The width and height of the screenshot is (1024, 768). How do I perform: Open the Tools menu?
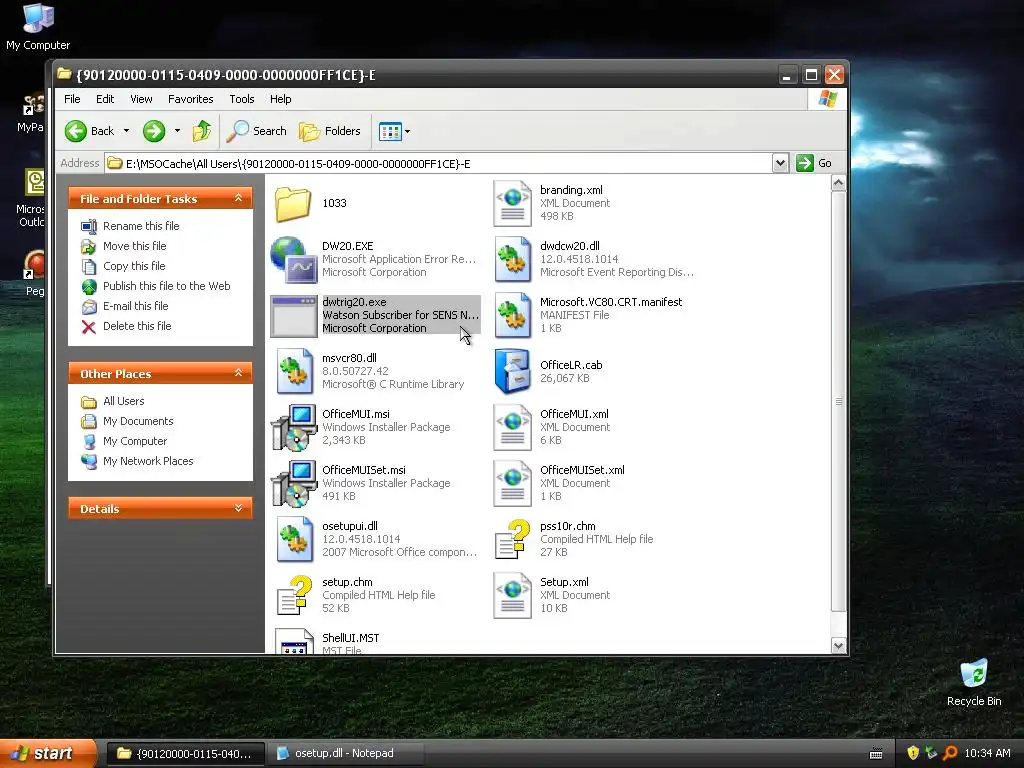pos(242,99)
